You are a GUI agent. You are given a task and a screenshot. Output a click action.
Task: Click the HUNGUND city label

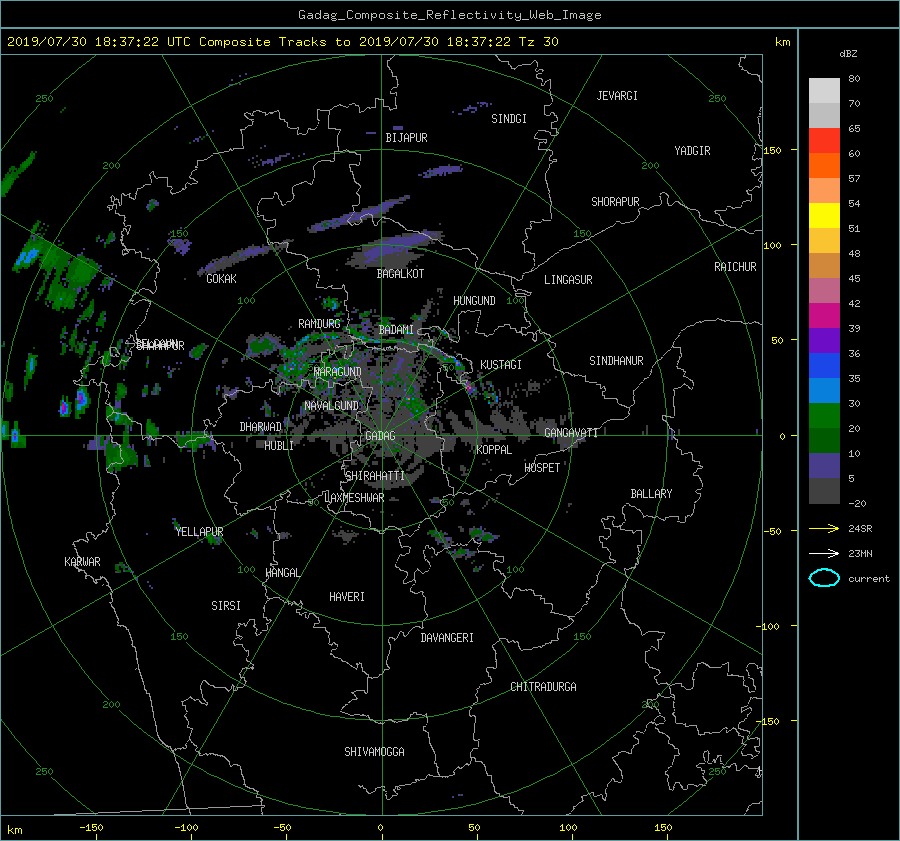pos(474,301)
